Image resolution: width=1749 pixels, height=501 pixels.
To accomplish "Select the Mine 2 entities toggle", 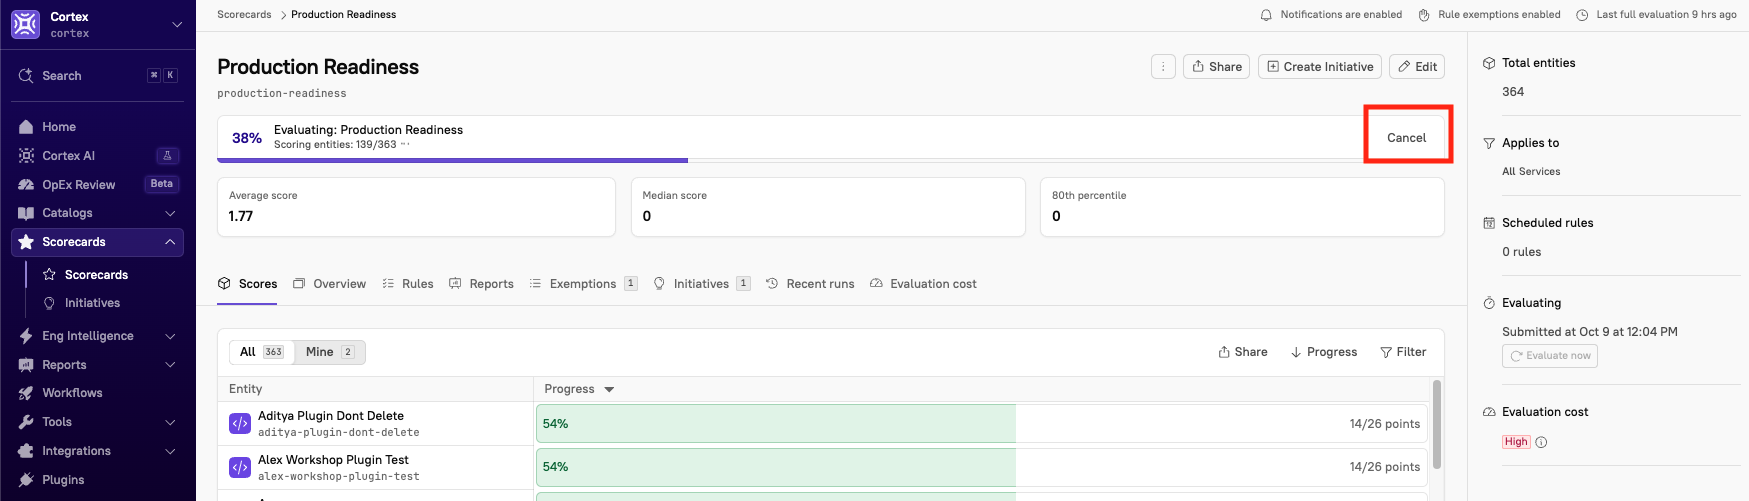I will pos(330,352).
